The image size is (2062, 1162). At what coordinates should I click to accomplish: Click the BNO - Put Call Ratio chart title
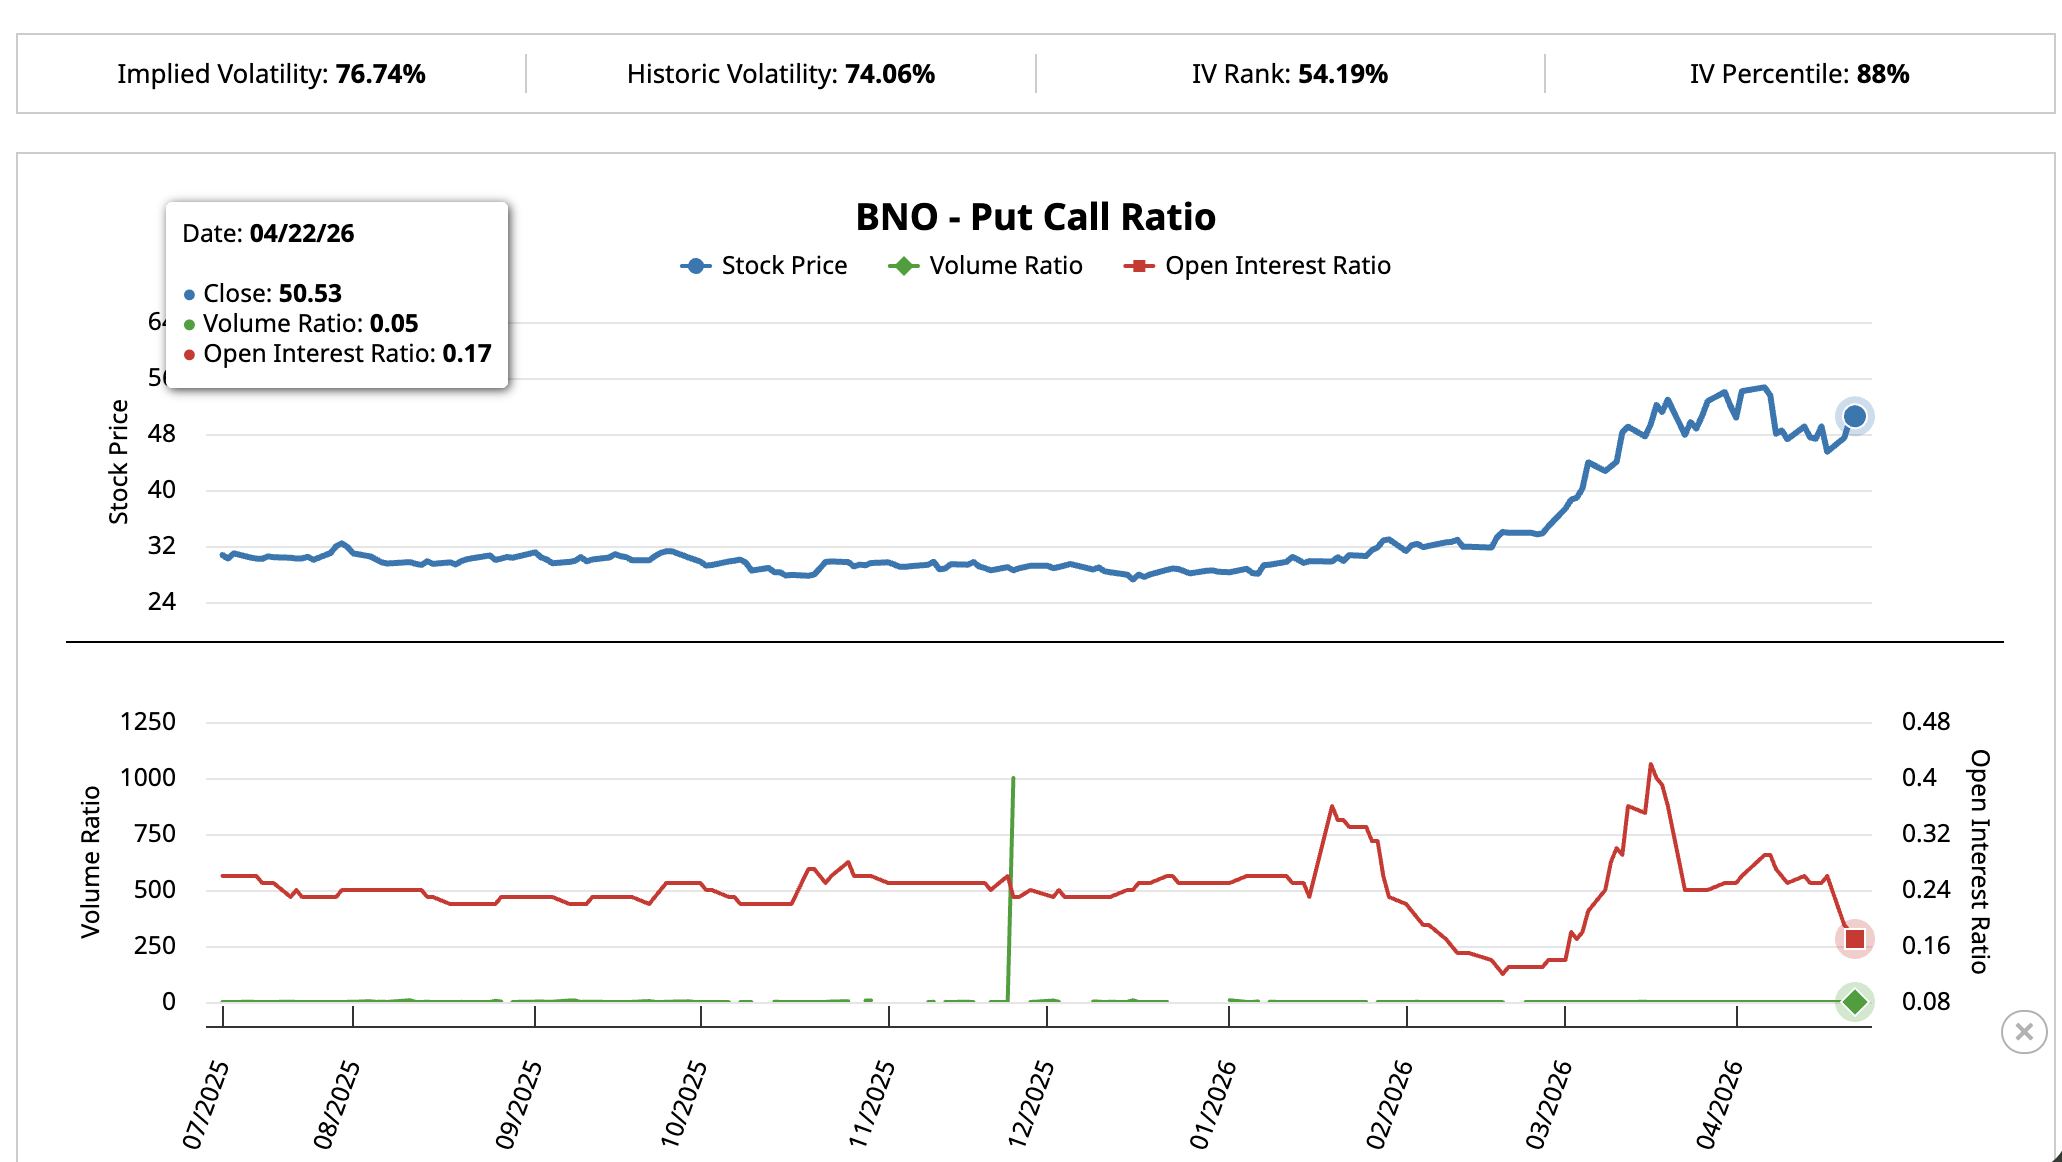click(1035, 216)
